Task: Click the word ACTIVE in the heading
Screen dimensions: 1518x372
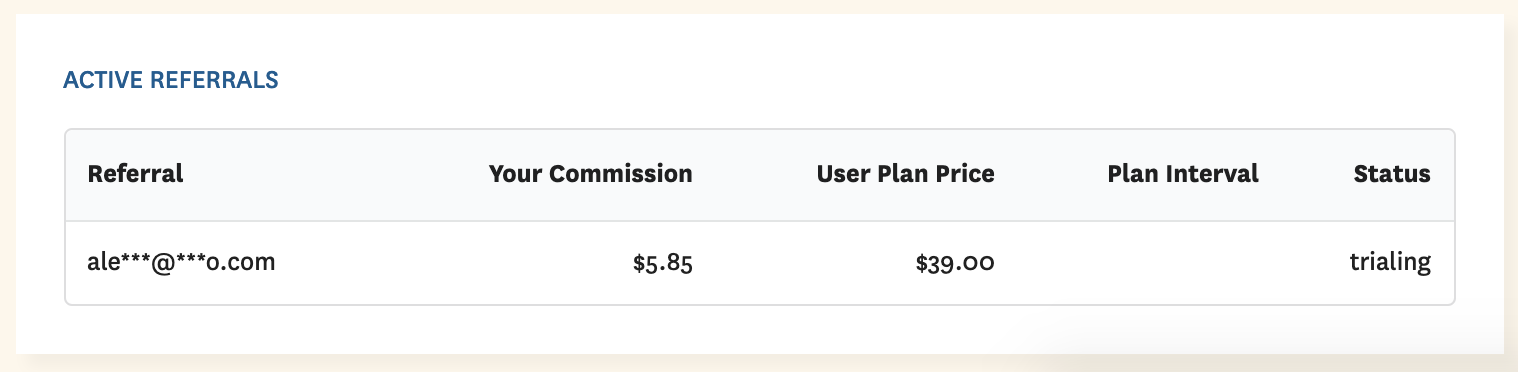Action: (x=103, y=81)
